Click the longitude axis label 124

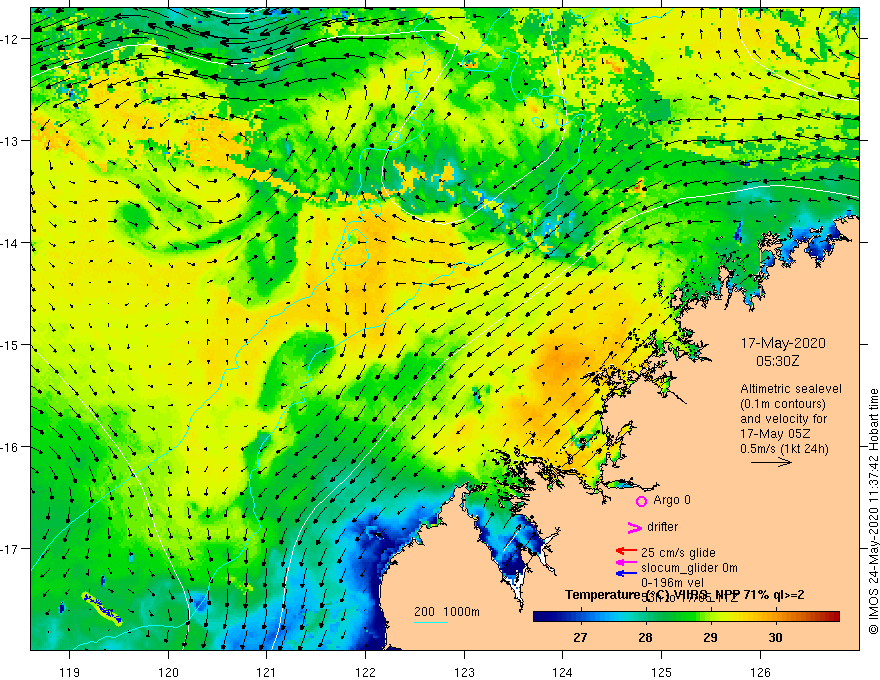click(563, 672)
